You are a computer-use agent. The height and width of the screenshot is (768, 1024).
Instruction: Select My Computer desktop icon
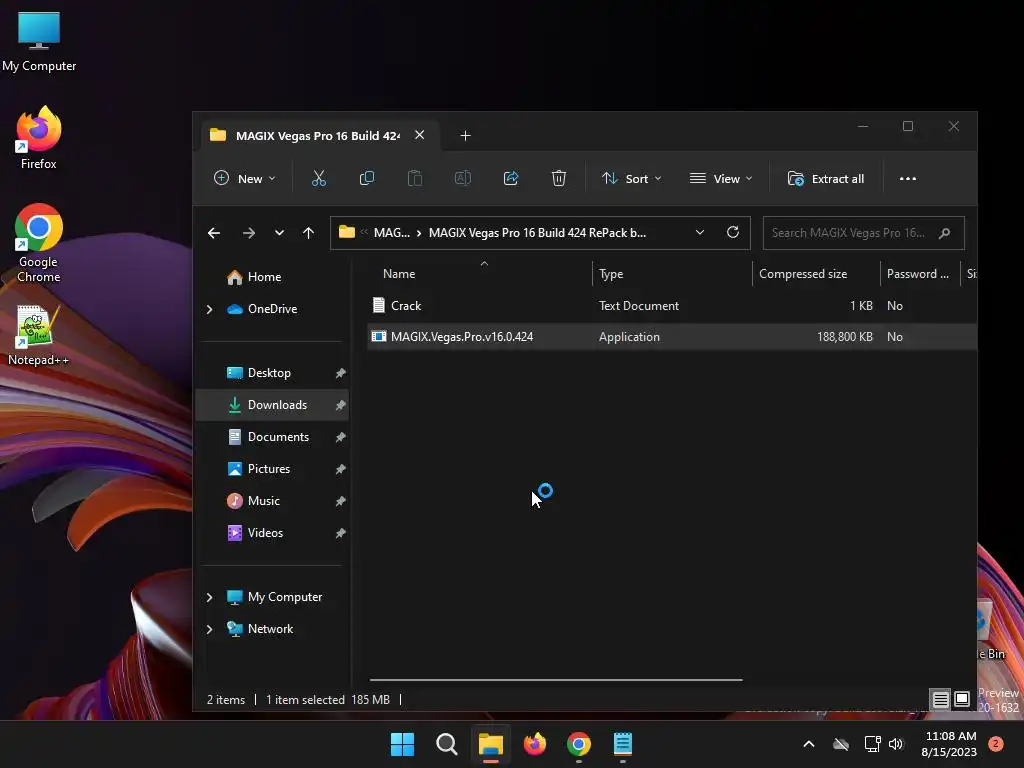(x=39, y=41)
